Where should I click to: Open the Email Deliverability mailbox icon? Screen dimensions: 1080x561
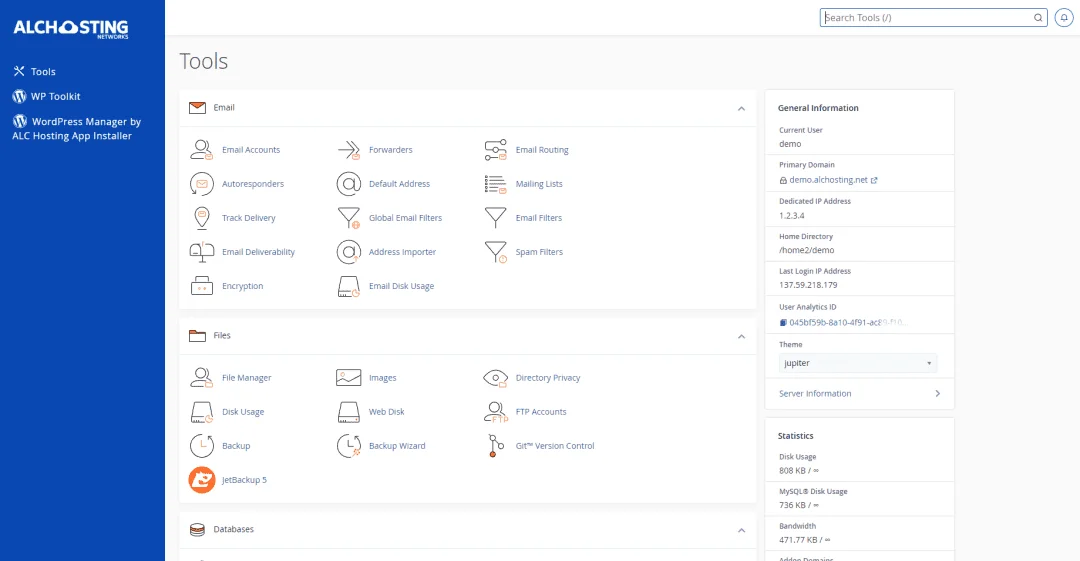201,252
